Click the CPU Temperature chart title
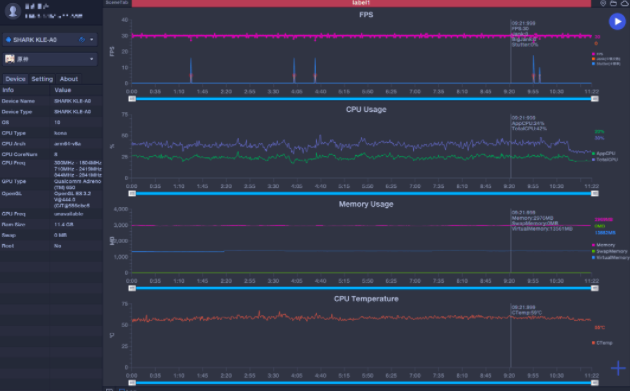The width and height of the screenshot is (630, 391). (x=366, y=299)
